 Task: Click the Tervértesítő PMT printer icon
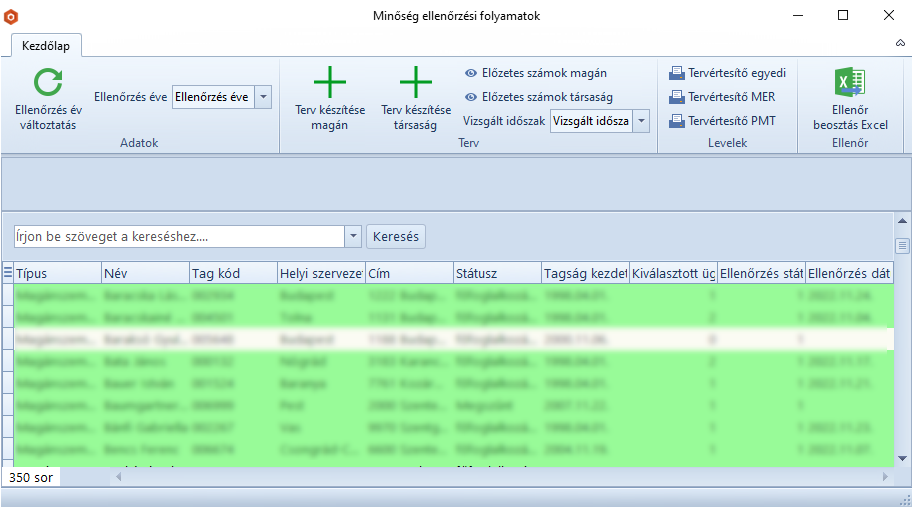tap(677, 121)
